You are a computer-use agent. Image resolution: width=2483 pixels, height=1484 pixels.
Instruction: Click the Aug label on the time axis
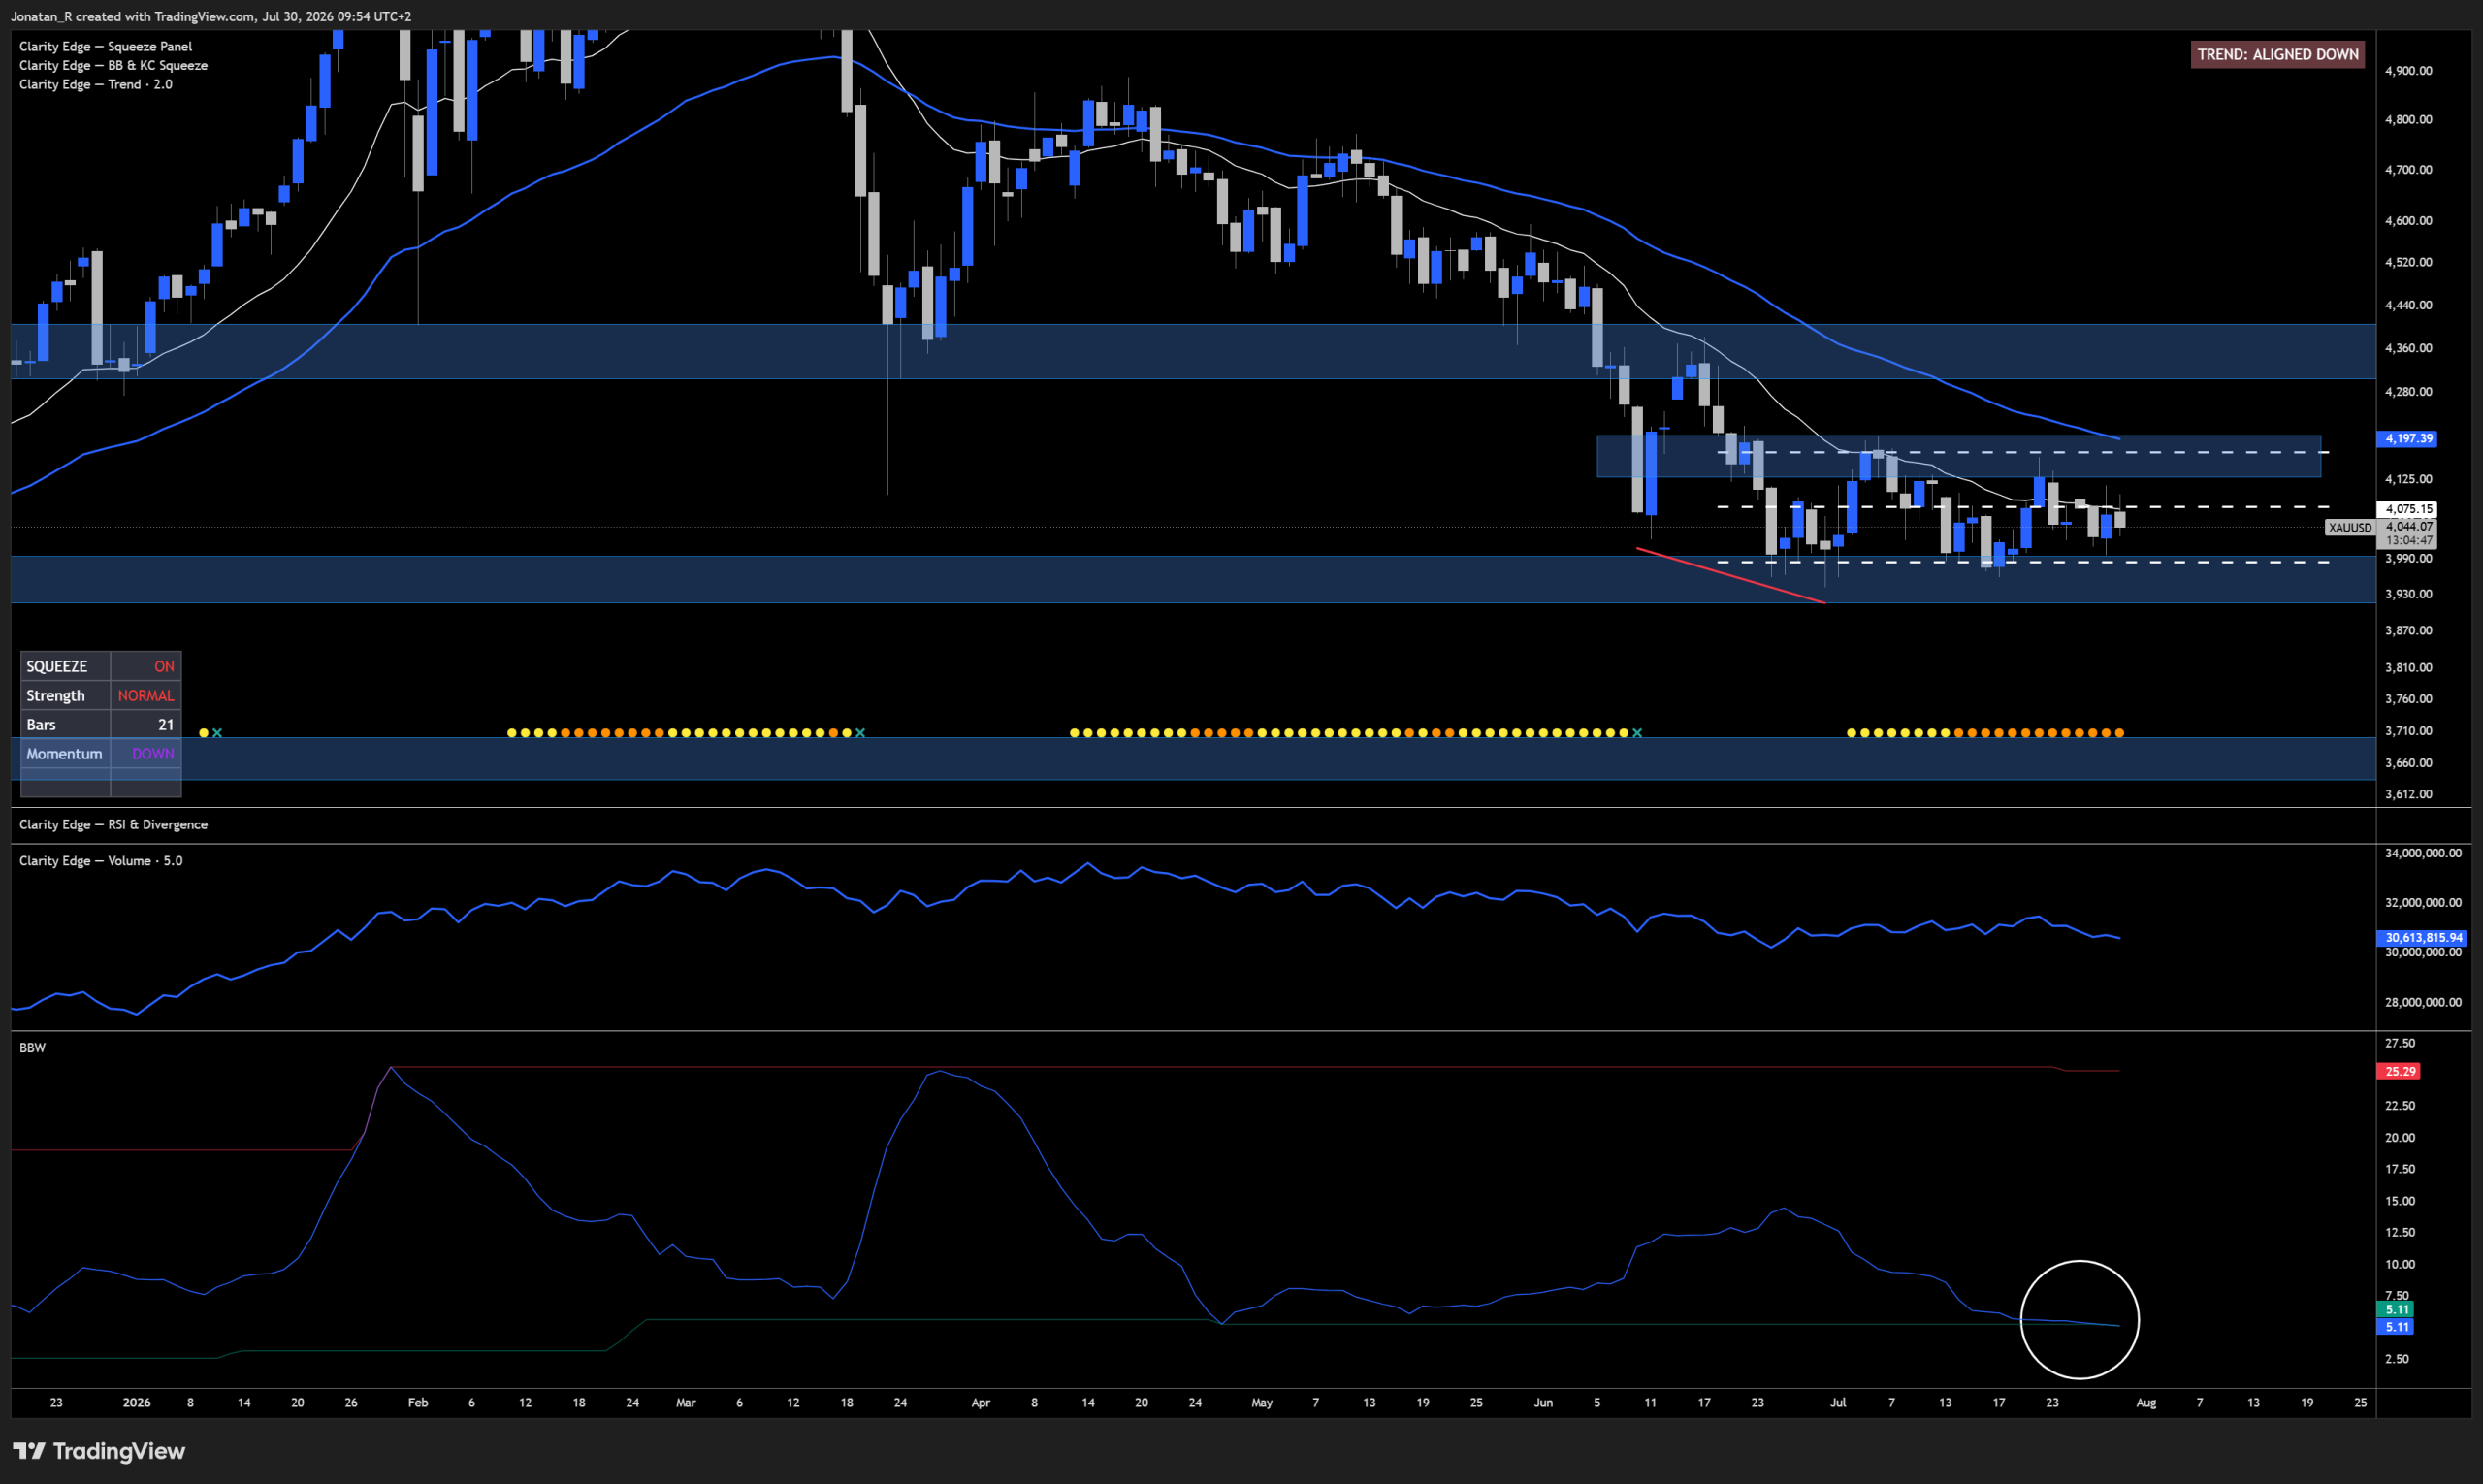(x=2146, y=1402)
